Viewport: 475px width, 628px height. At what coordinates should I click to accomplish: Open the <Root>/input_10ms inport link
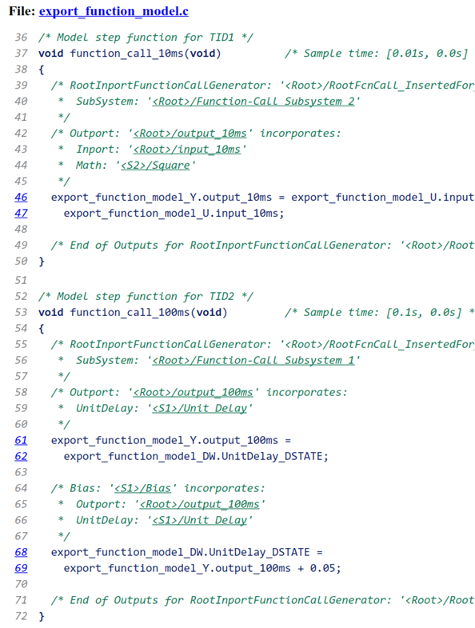tap(187, 149)
